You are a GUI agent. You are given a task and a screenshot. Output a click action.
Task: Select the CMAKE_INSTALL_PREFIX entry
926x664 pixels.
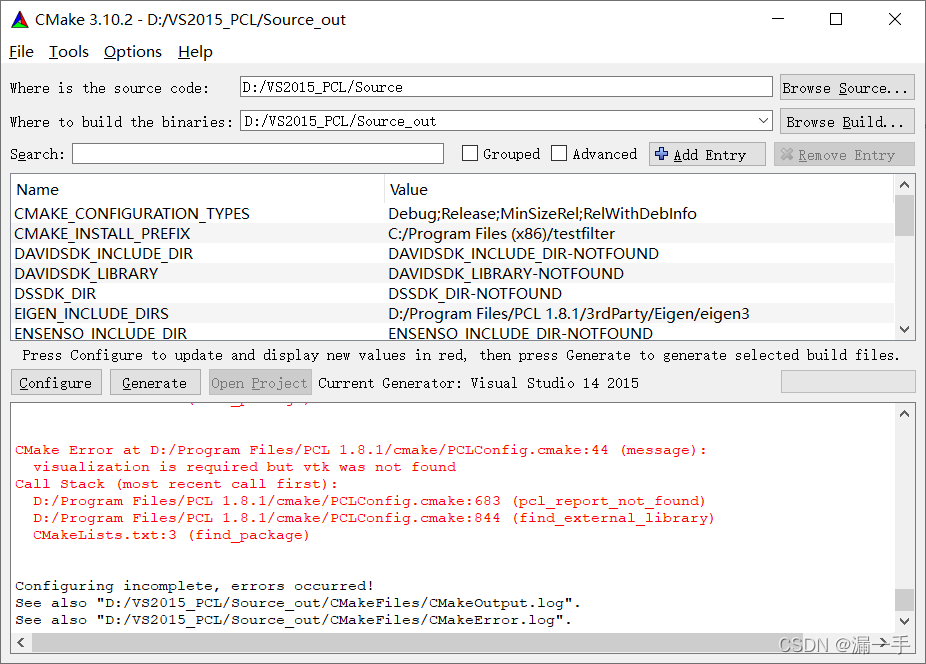102,233
